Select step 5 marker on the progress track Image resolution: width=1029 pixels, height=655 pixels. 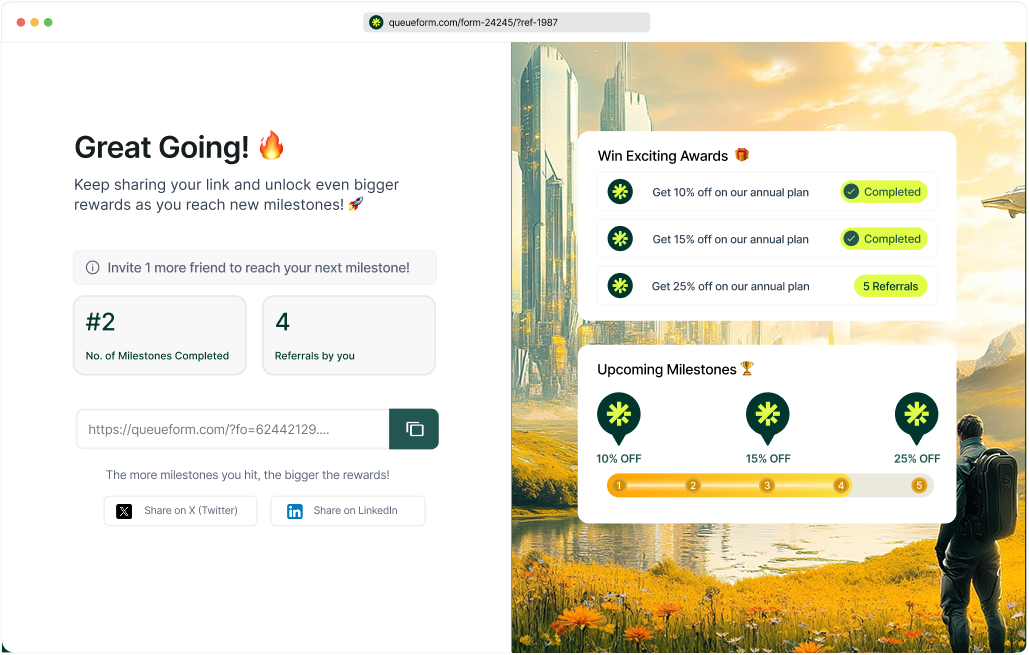pos(919,485)
